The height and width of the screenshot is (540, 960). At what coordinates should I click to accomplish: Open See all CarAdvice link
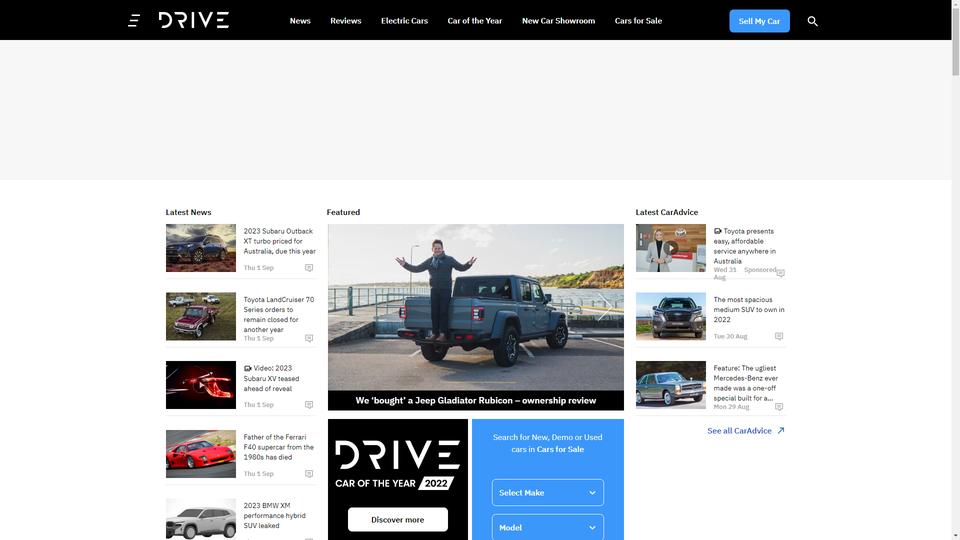(739, 430)
